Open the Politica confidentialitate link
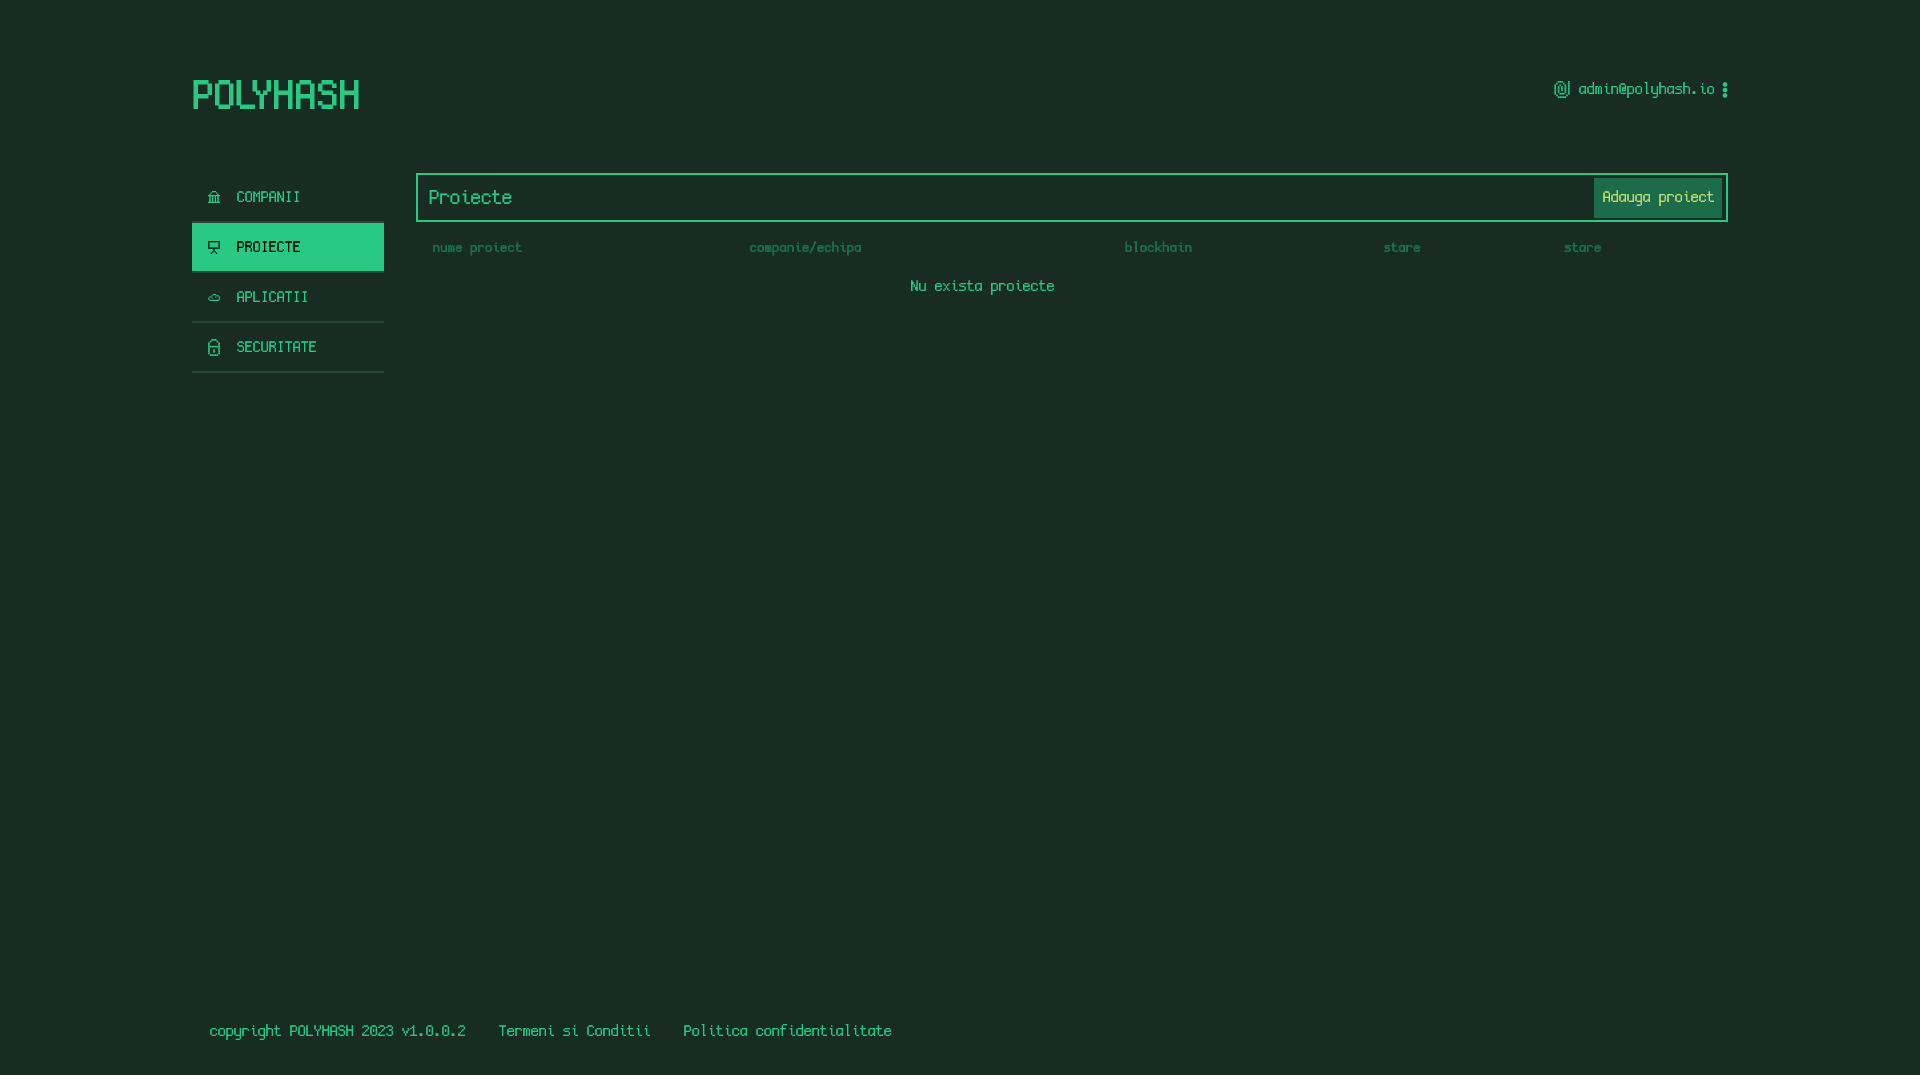 pos(787,1030)
